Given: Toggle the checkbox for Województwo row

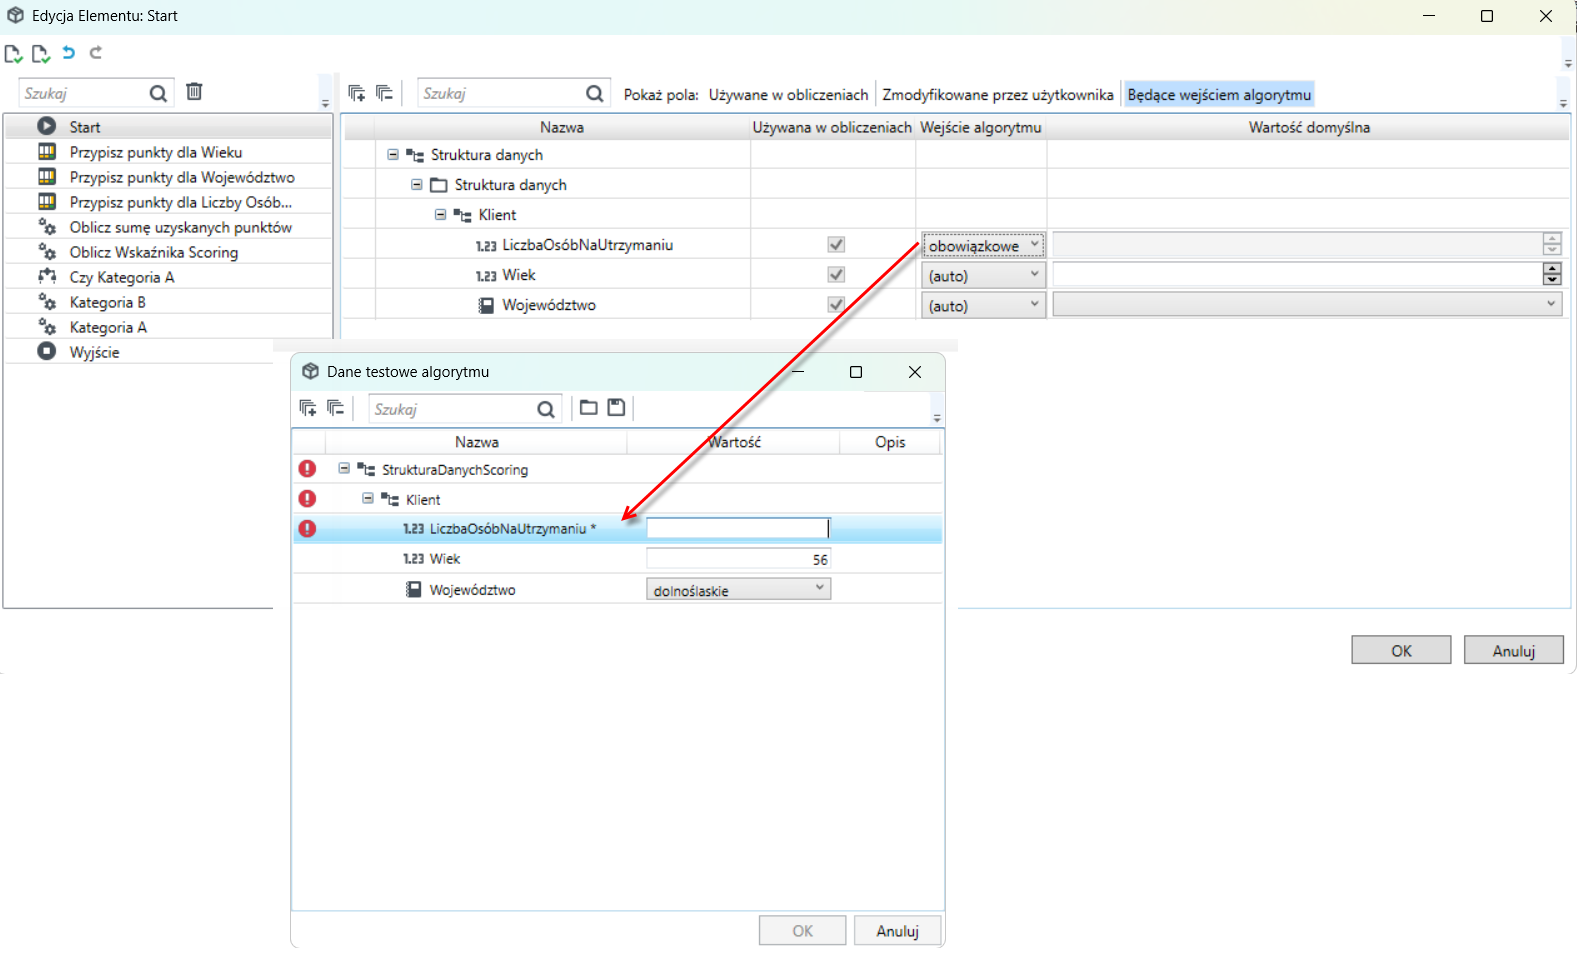Looking at the screenshot, I should (x=836, y=305).
